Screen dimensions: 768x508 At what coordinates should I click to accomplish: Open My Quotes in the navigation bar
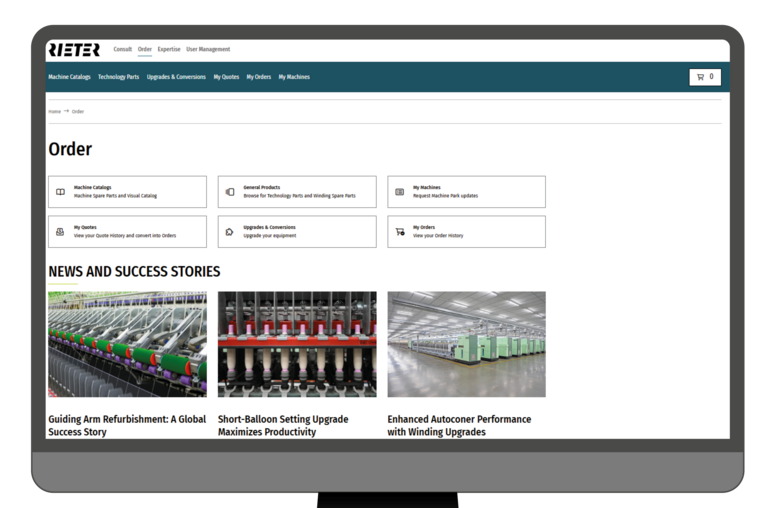226,77
